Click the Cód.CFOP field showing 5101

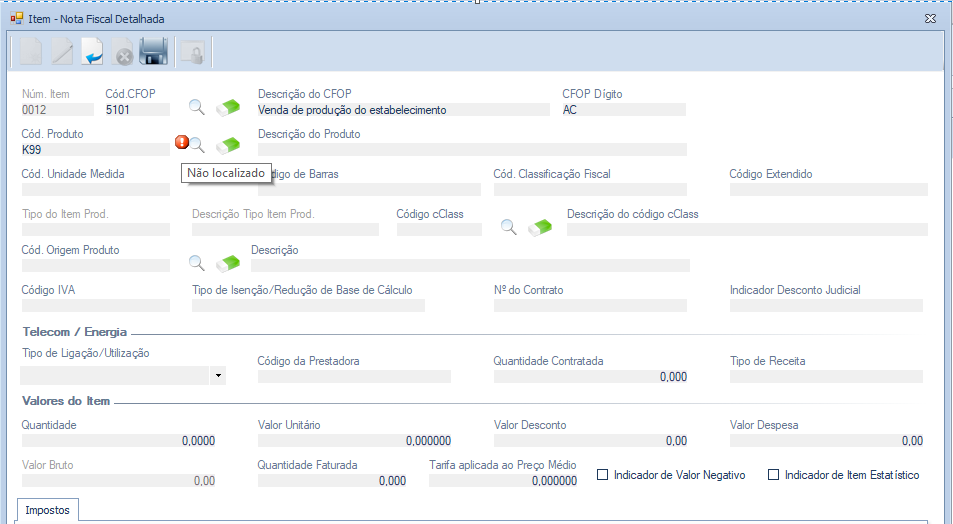coord(137,110)
